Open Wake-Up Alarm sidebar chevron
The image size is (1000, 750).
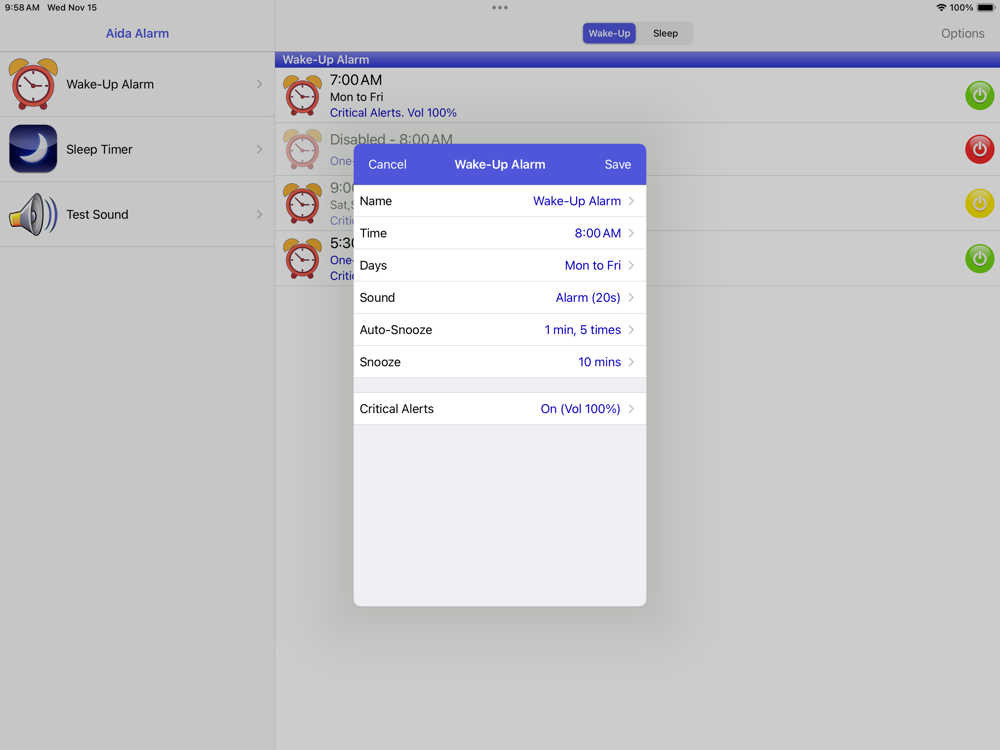(x=260, y=84)
